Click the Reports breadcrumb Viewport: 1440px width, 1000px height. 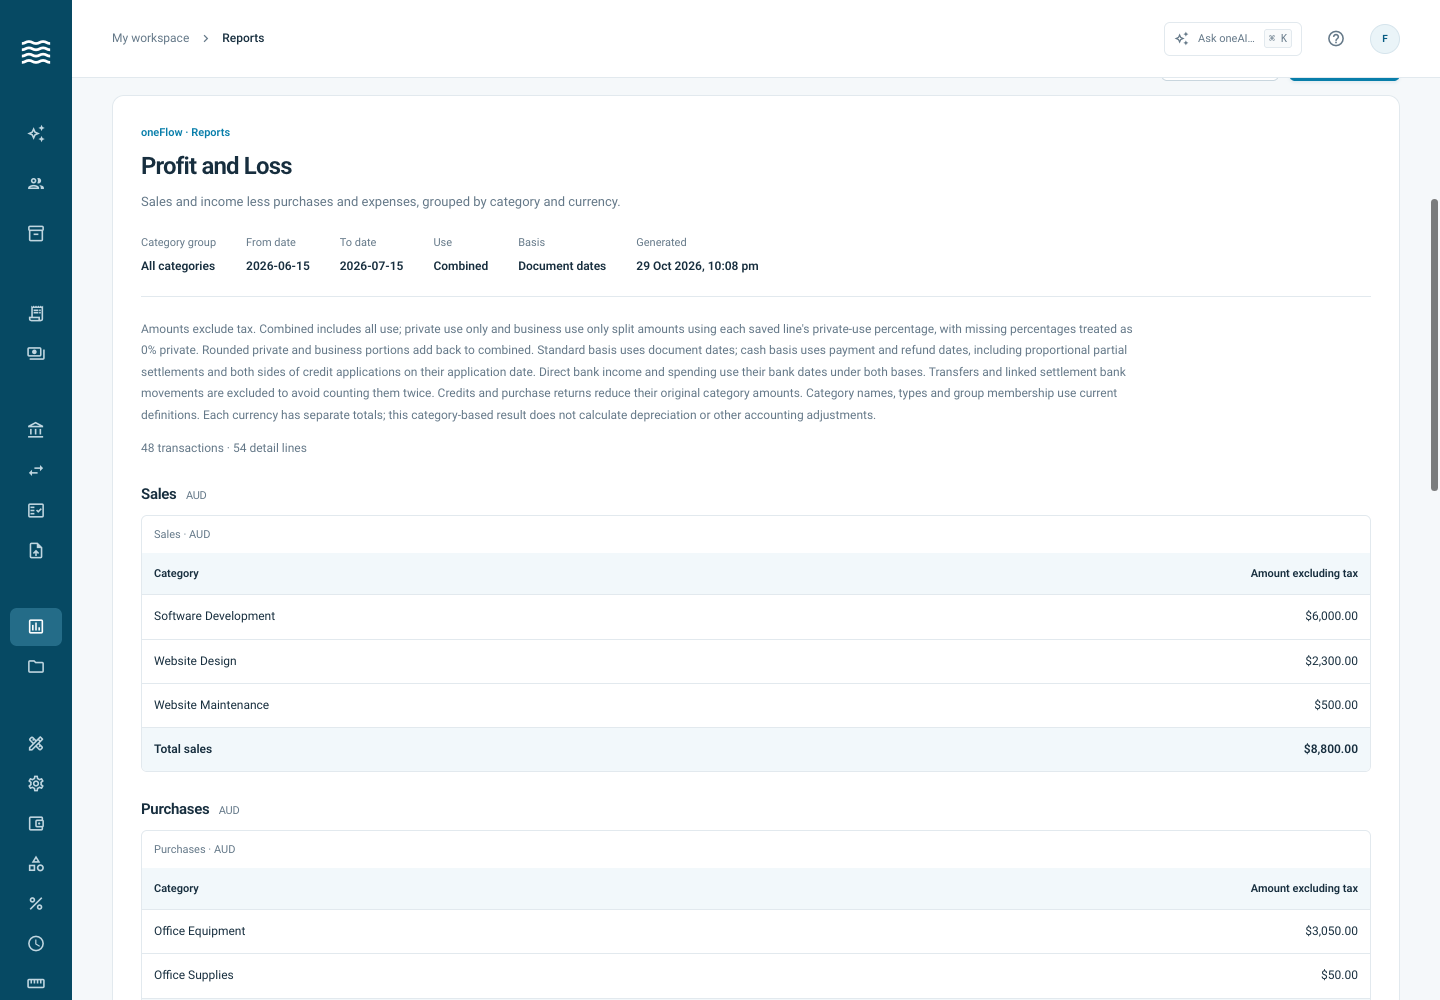tap(243, 38)
